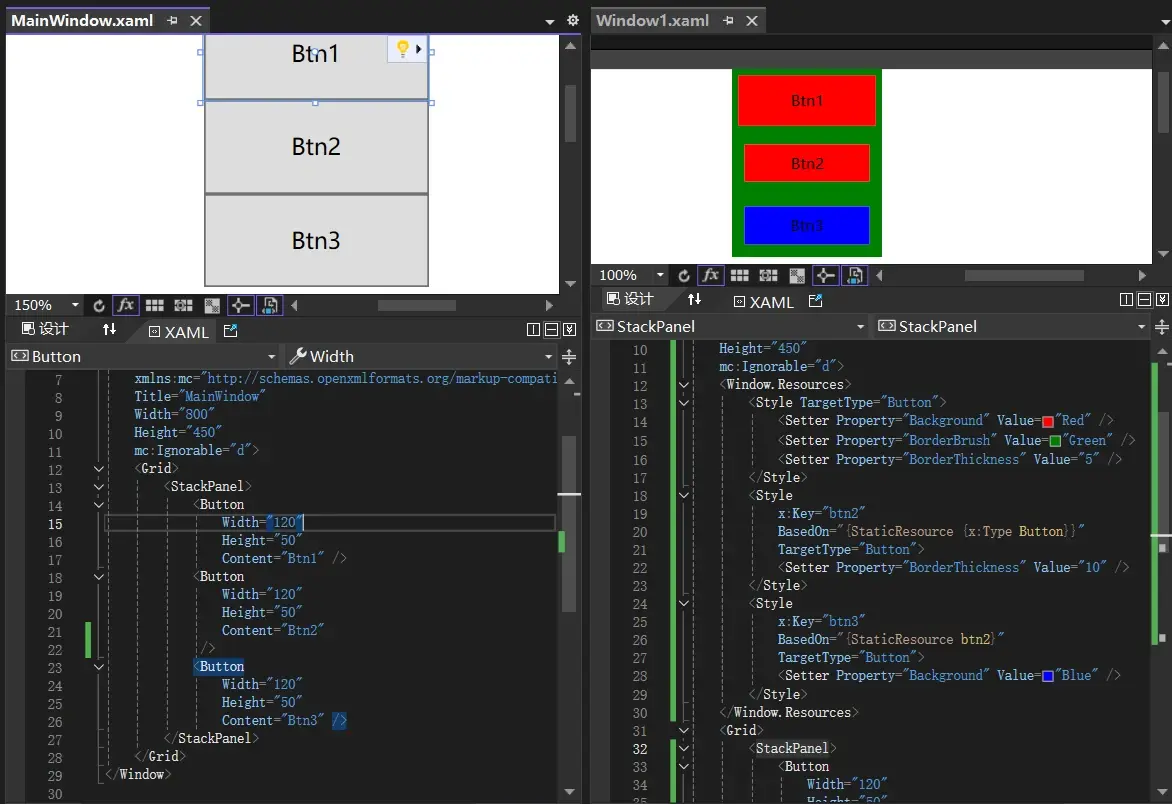Open the right StackPanel navigation dropdown
This screenshot has width=1172, height=804.
pos(1012,327)
